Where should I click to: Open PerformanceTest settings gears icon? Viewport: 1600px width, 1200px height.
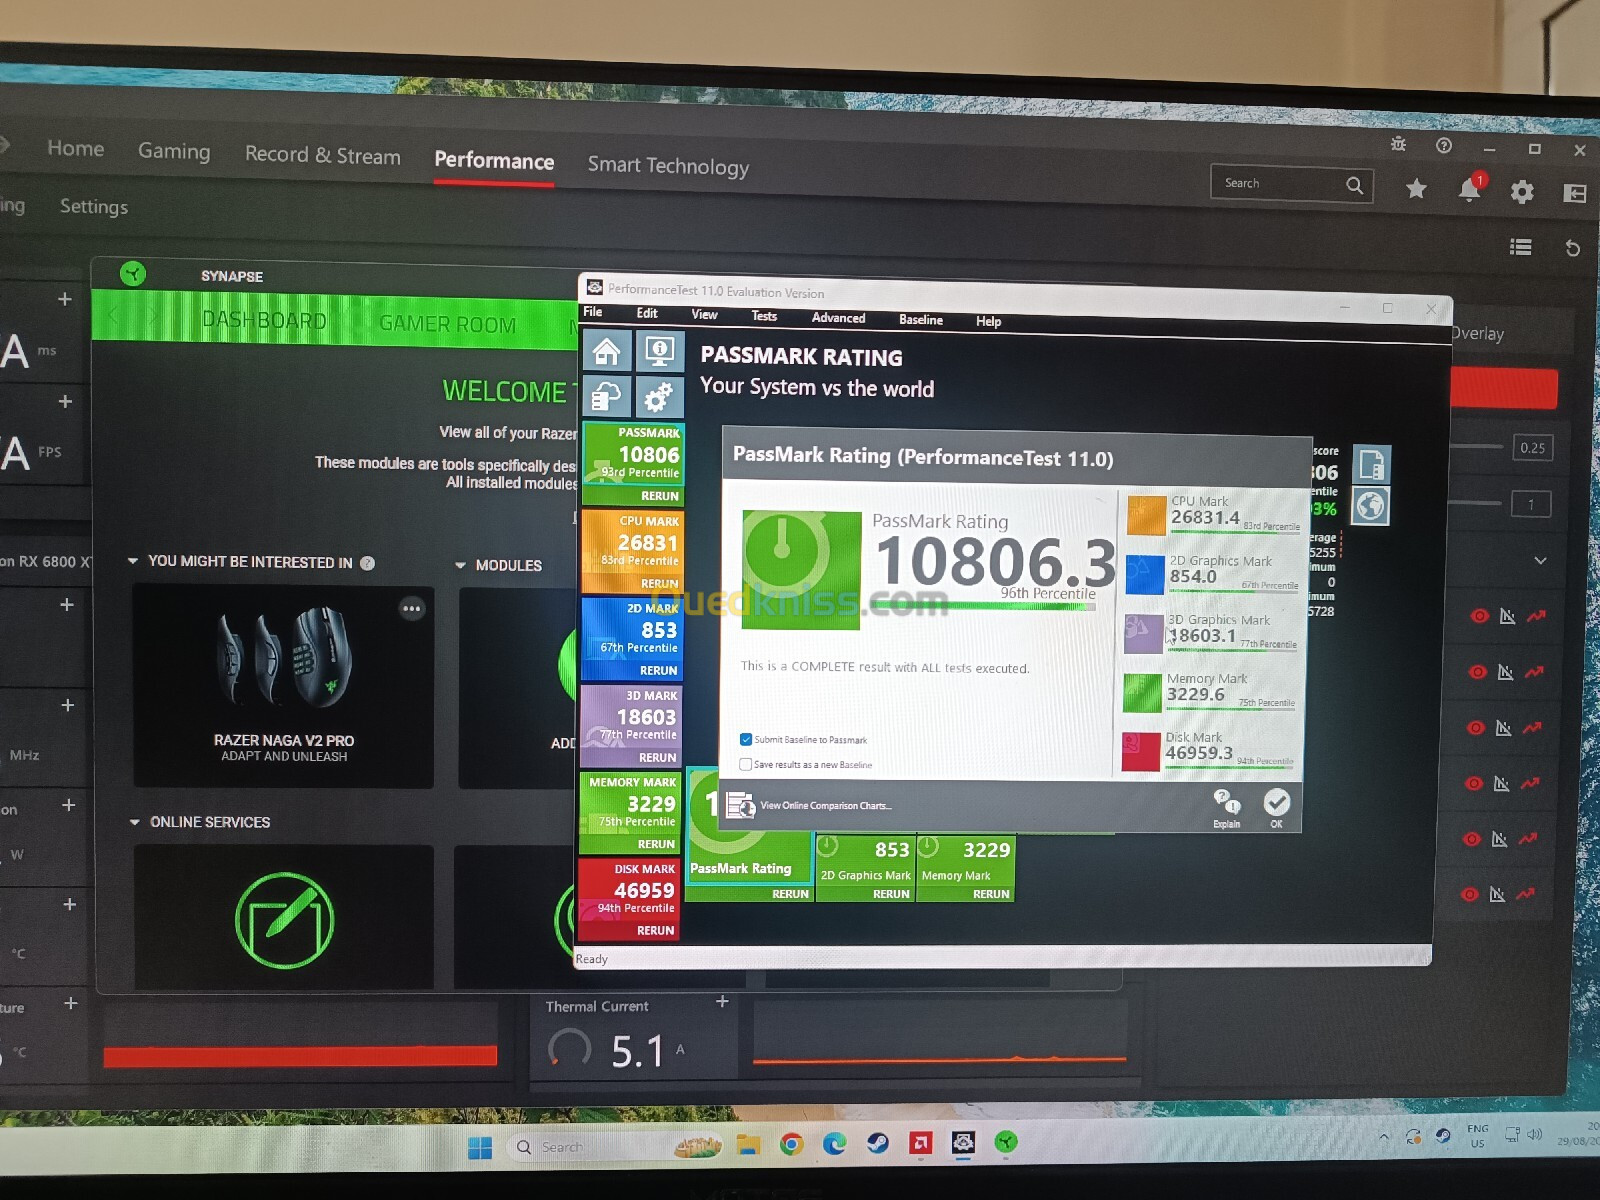[x=659, y=398]
